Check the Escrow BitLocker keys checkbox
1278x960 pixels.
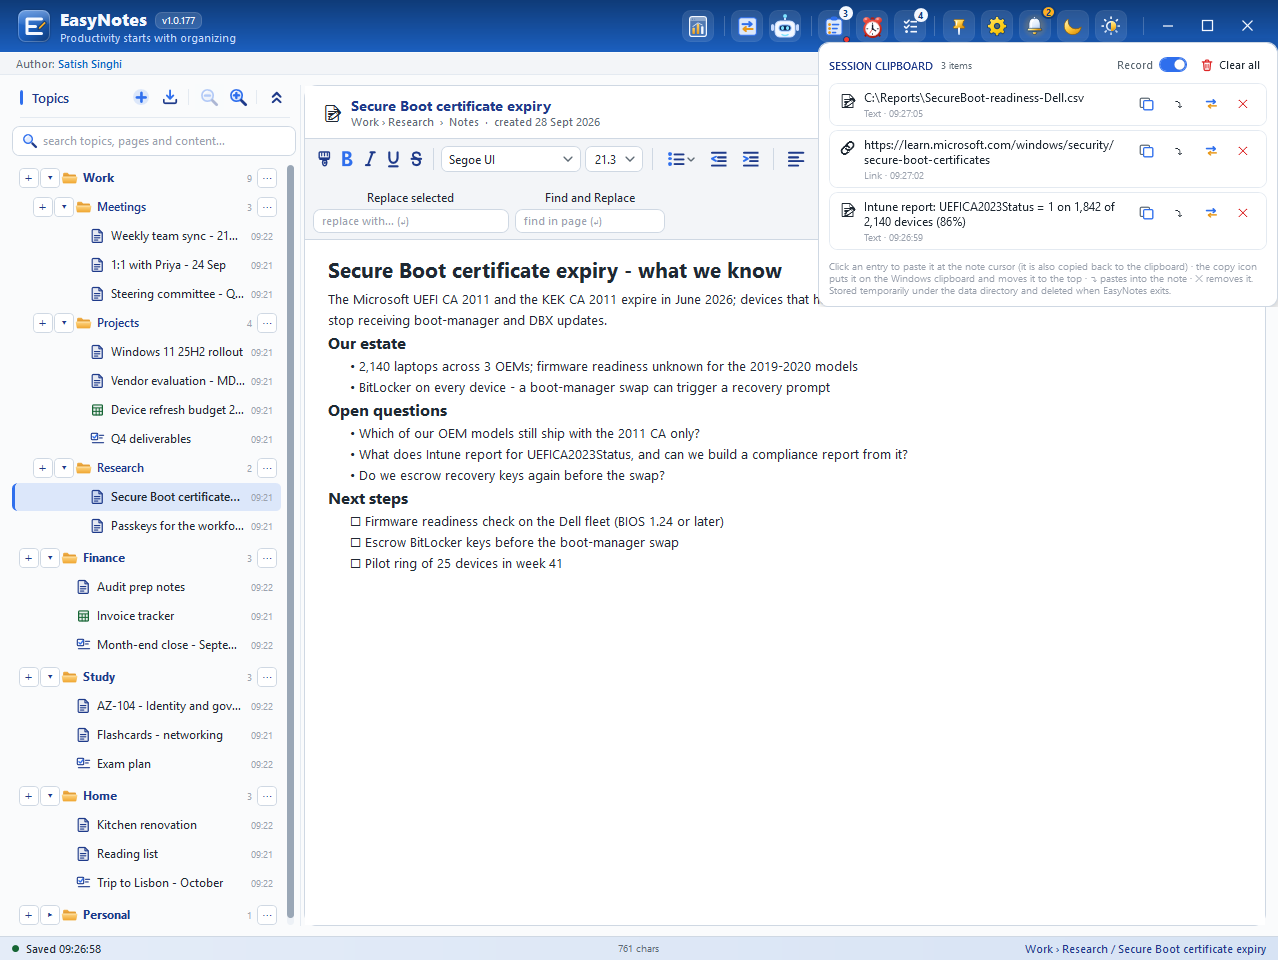click(x=355, y=543)
